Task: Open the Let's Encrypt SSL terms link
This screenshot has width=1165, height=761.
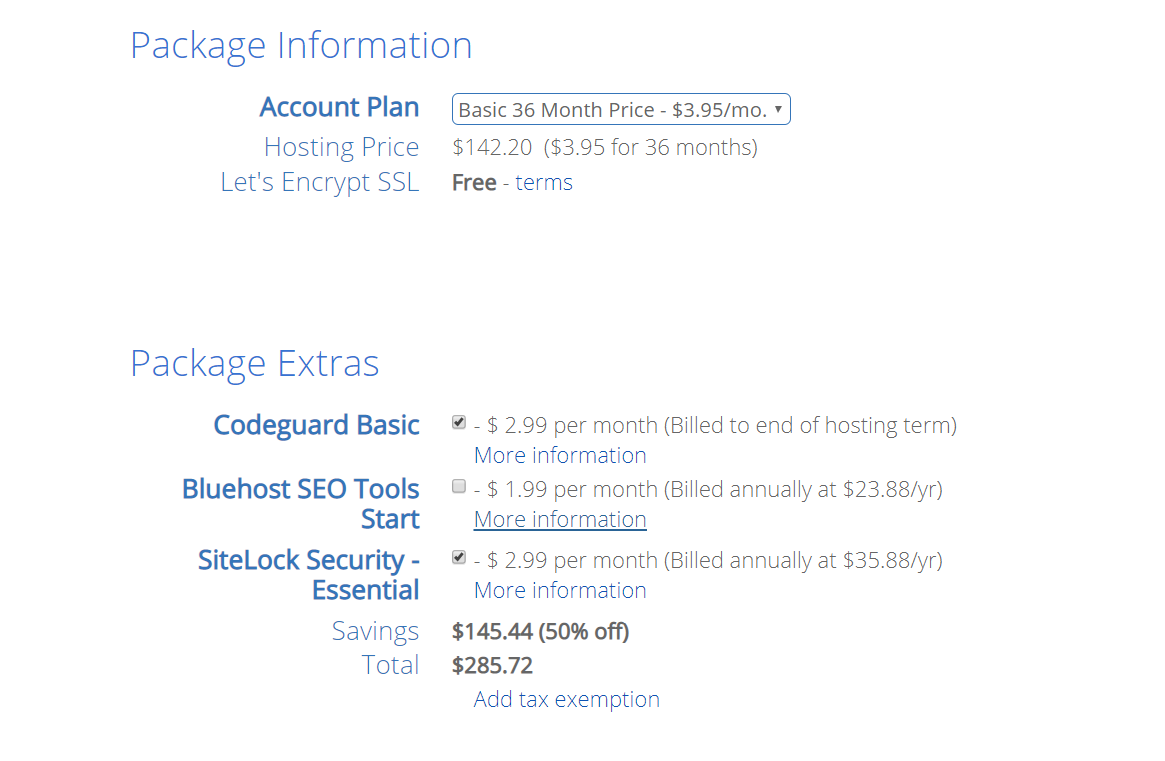Action: click(544, 182)
